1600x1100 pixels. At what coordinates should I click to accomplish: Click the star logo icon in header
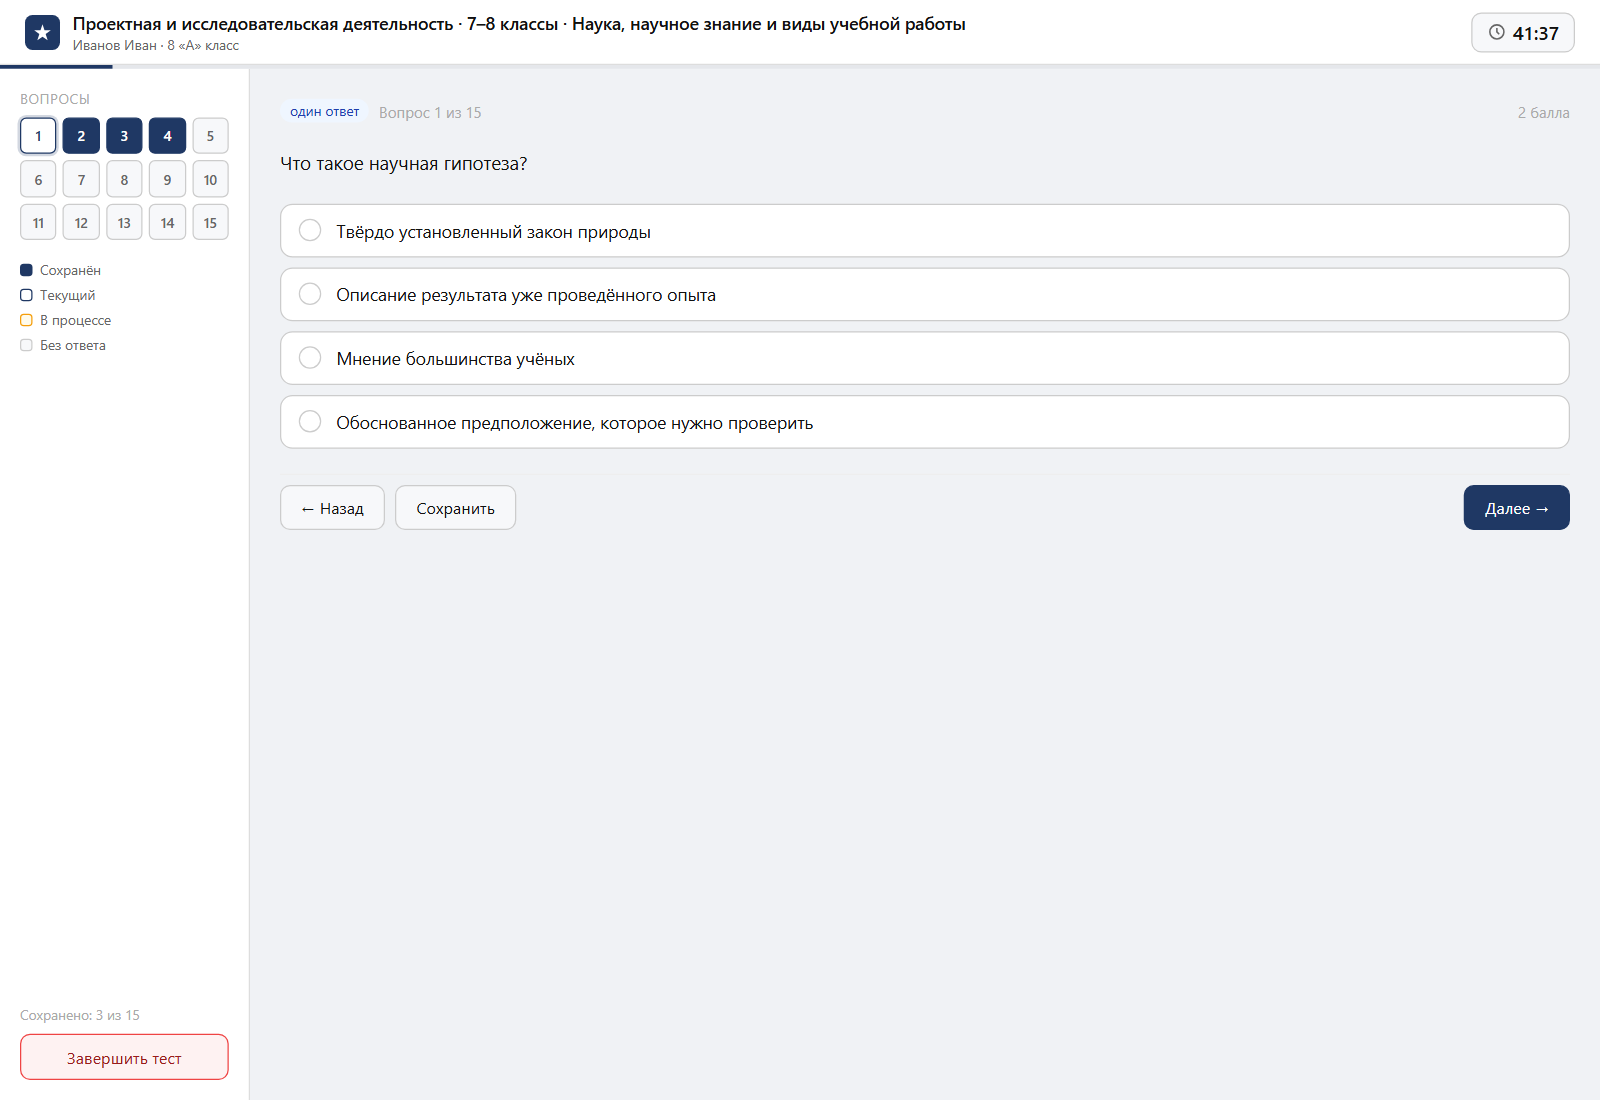42,33
